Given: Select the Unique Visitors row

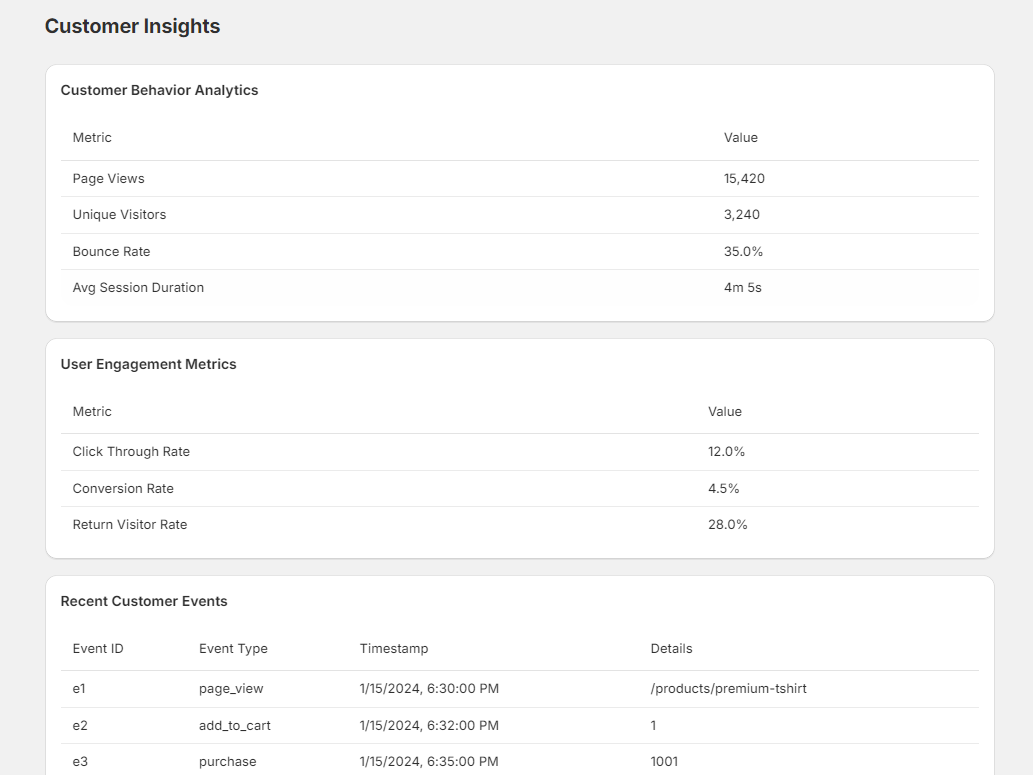Looking at the screenshot, I should pyautogui.click(x=119, y=214).
